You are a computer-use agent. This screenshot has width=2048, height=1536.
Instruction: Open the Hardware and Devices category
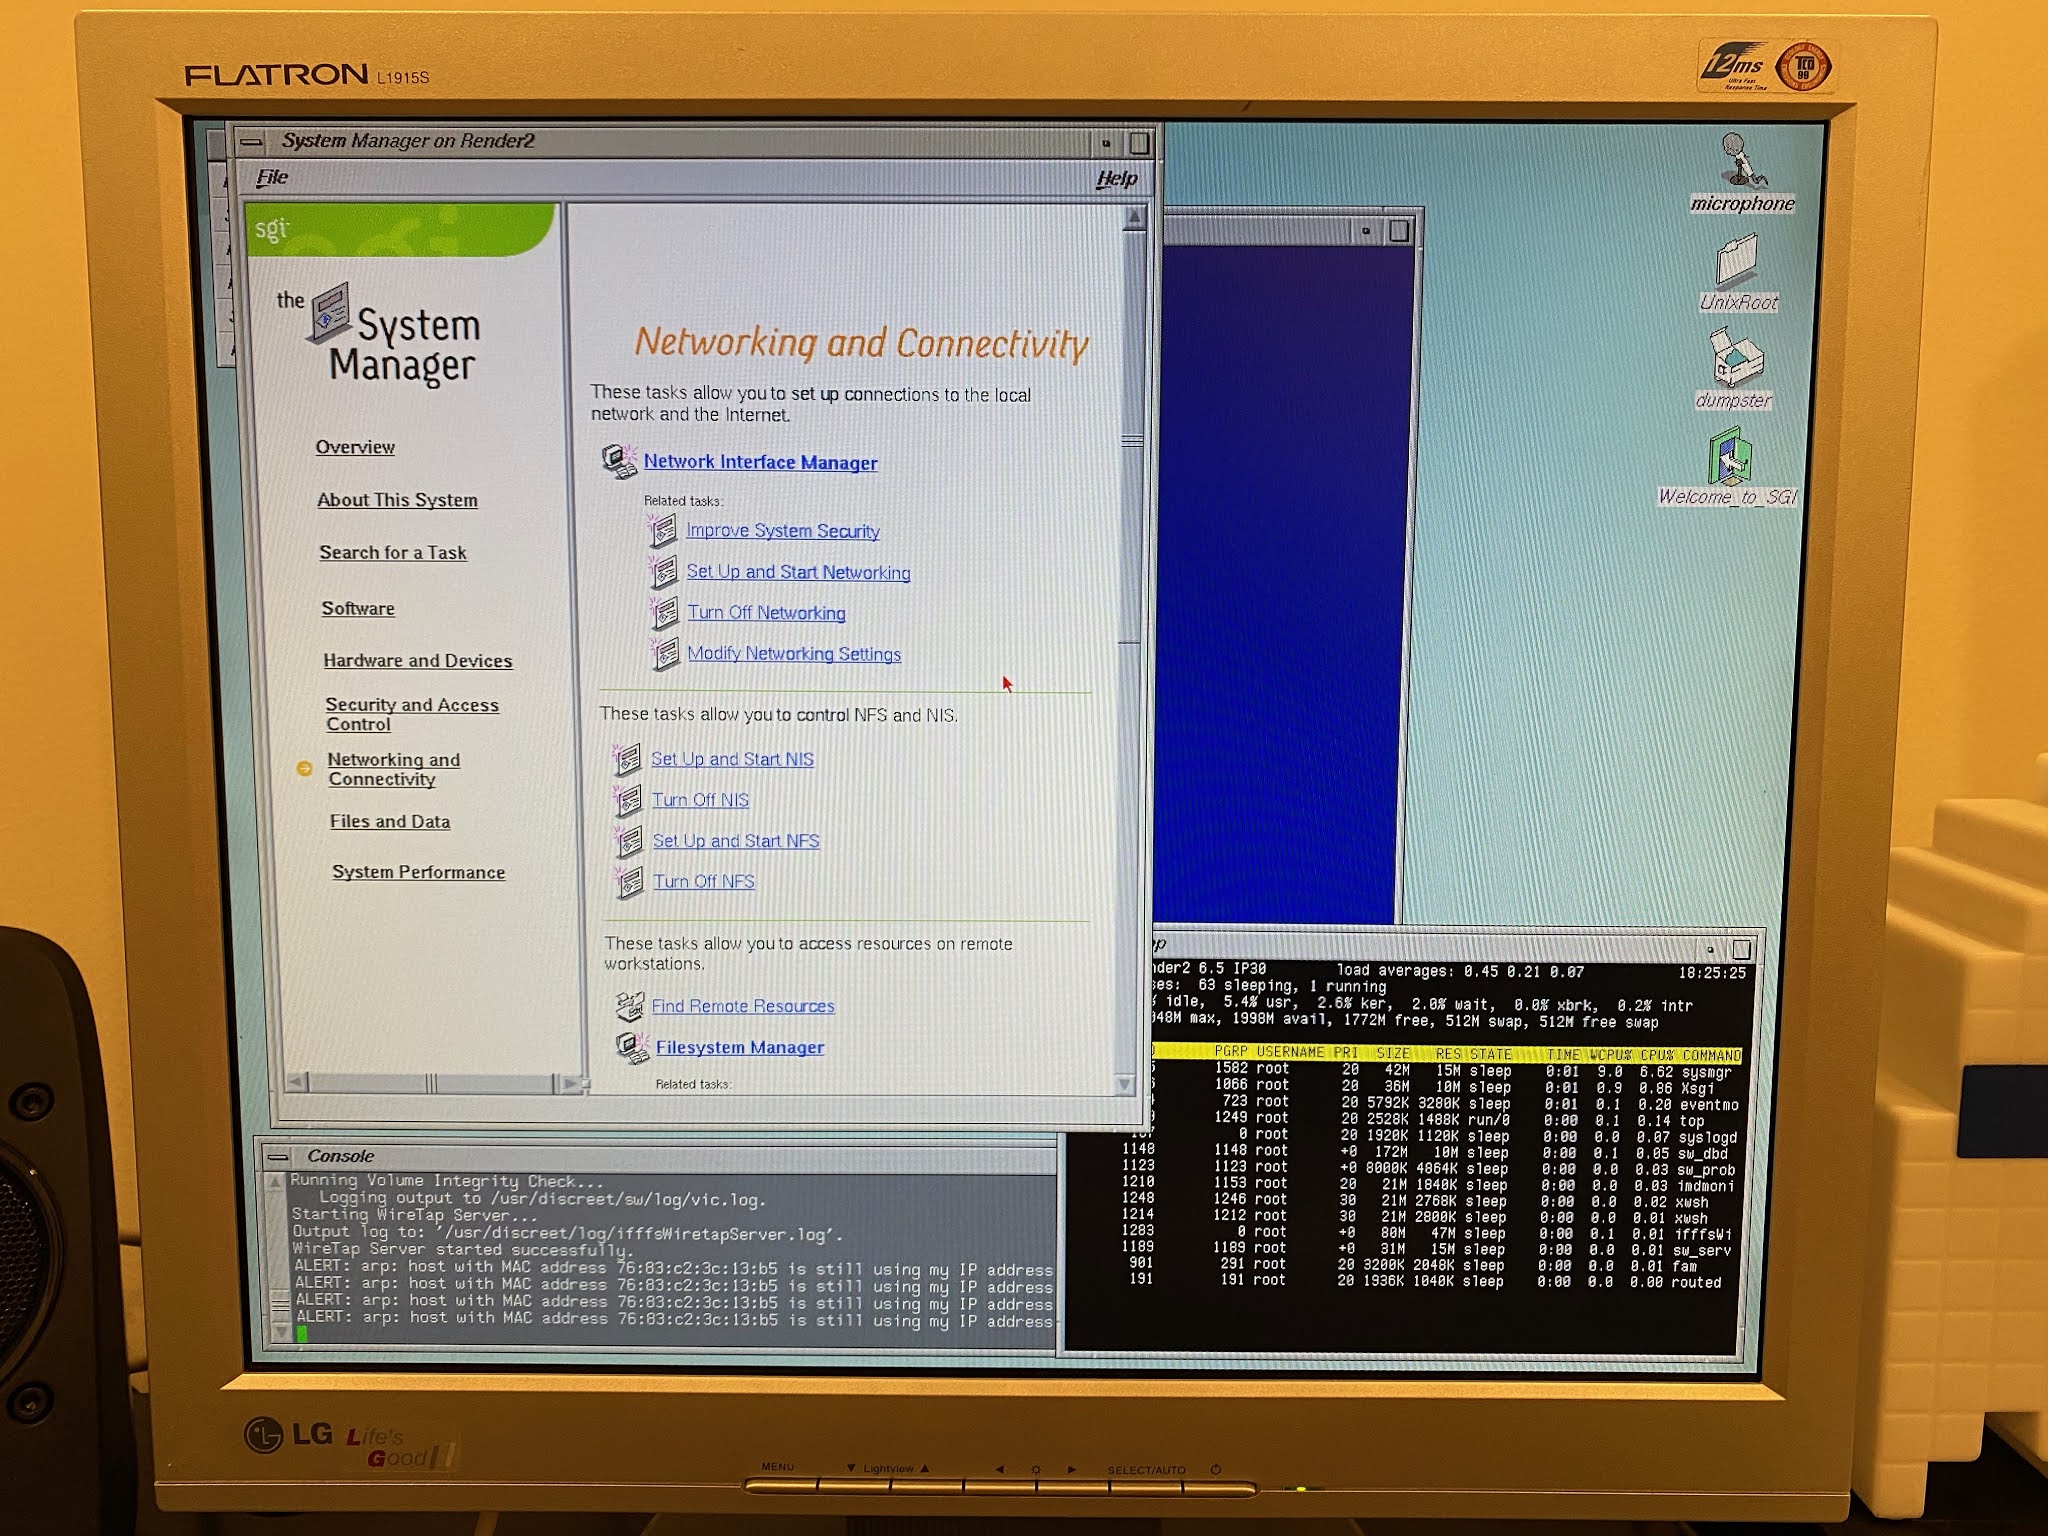418,661
